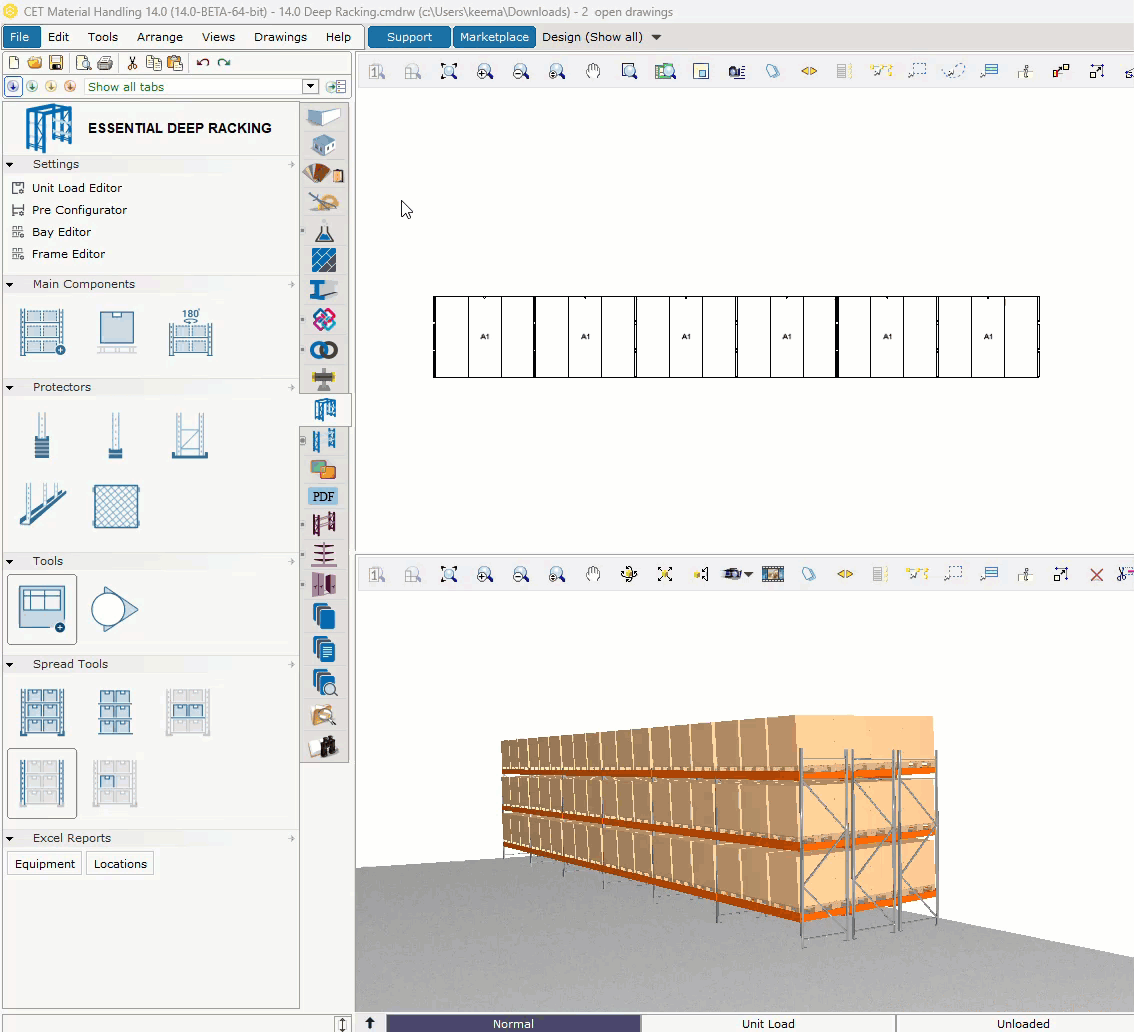Zoom out on the 2D view
Image resolution: width=1134 pixels, height=1032 pixels.
coord(521,71)
